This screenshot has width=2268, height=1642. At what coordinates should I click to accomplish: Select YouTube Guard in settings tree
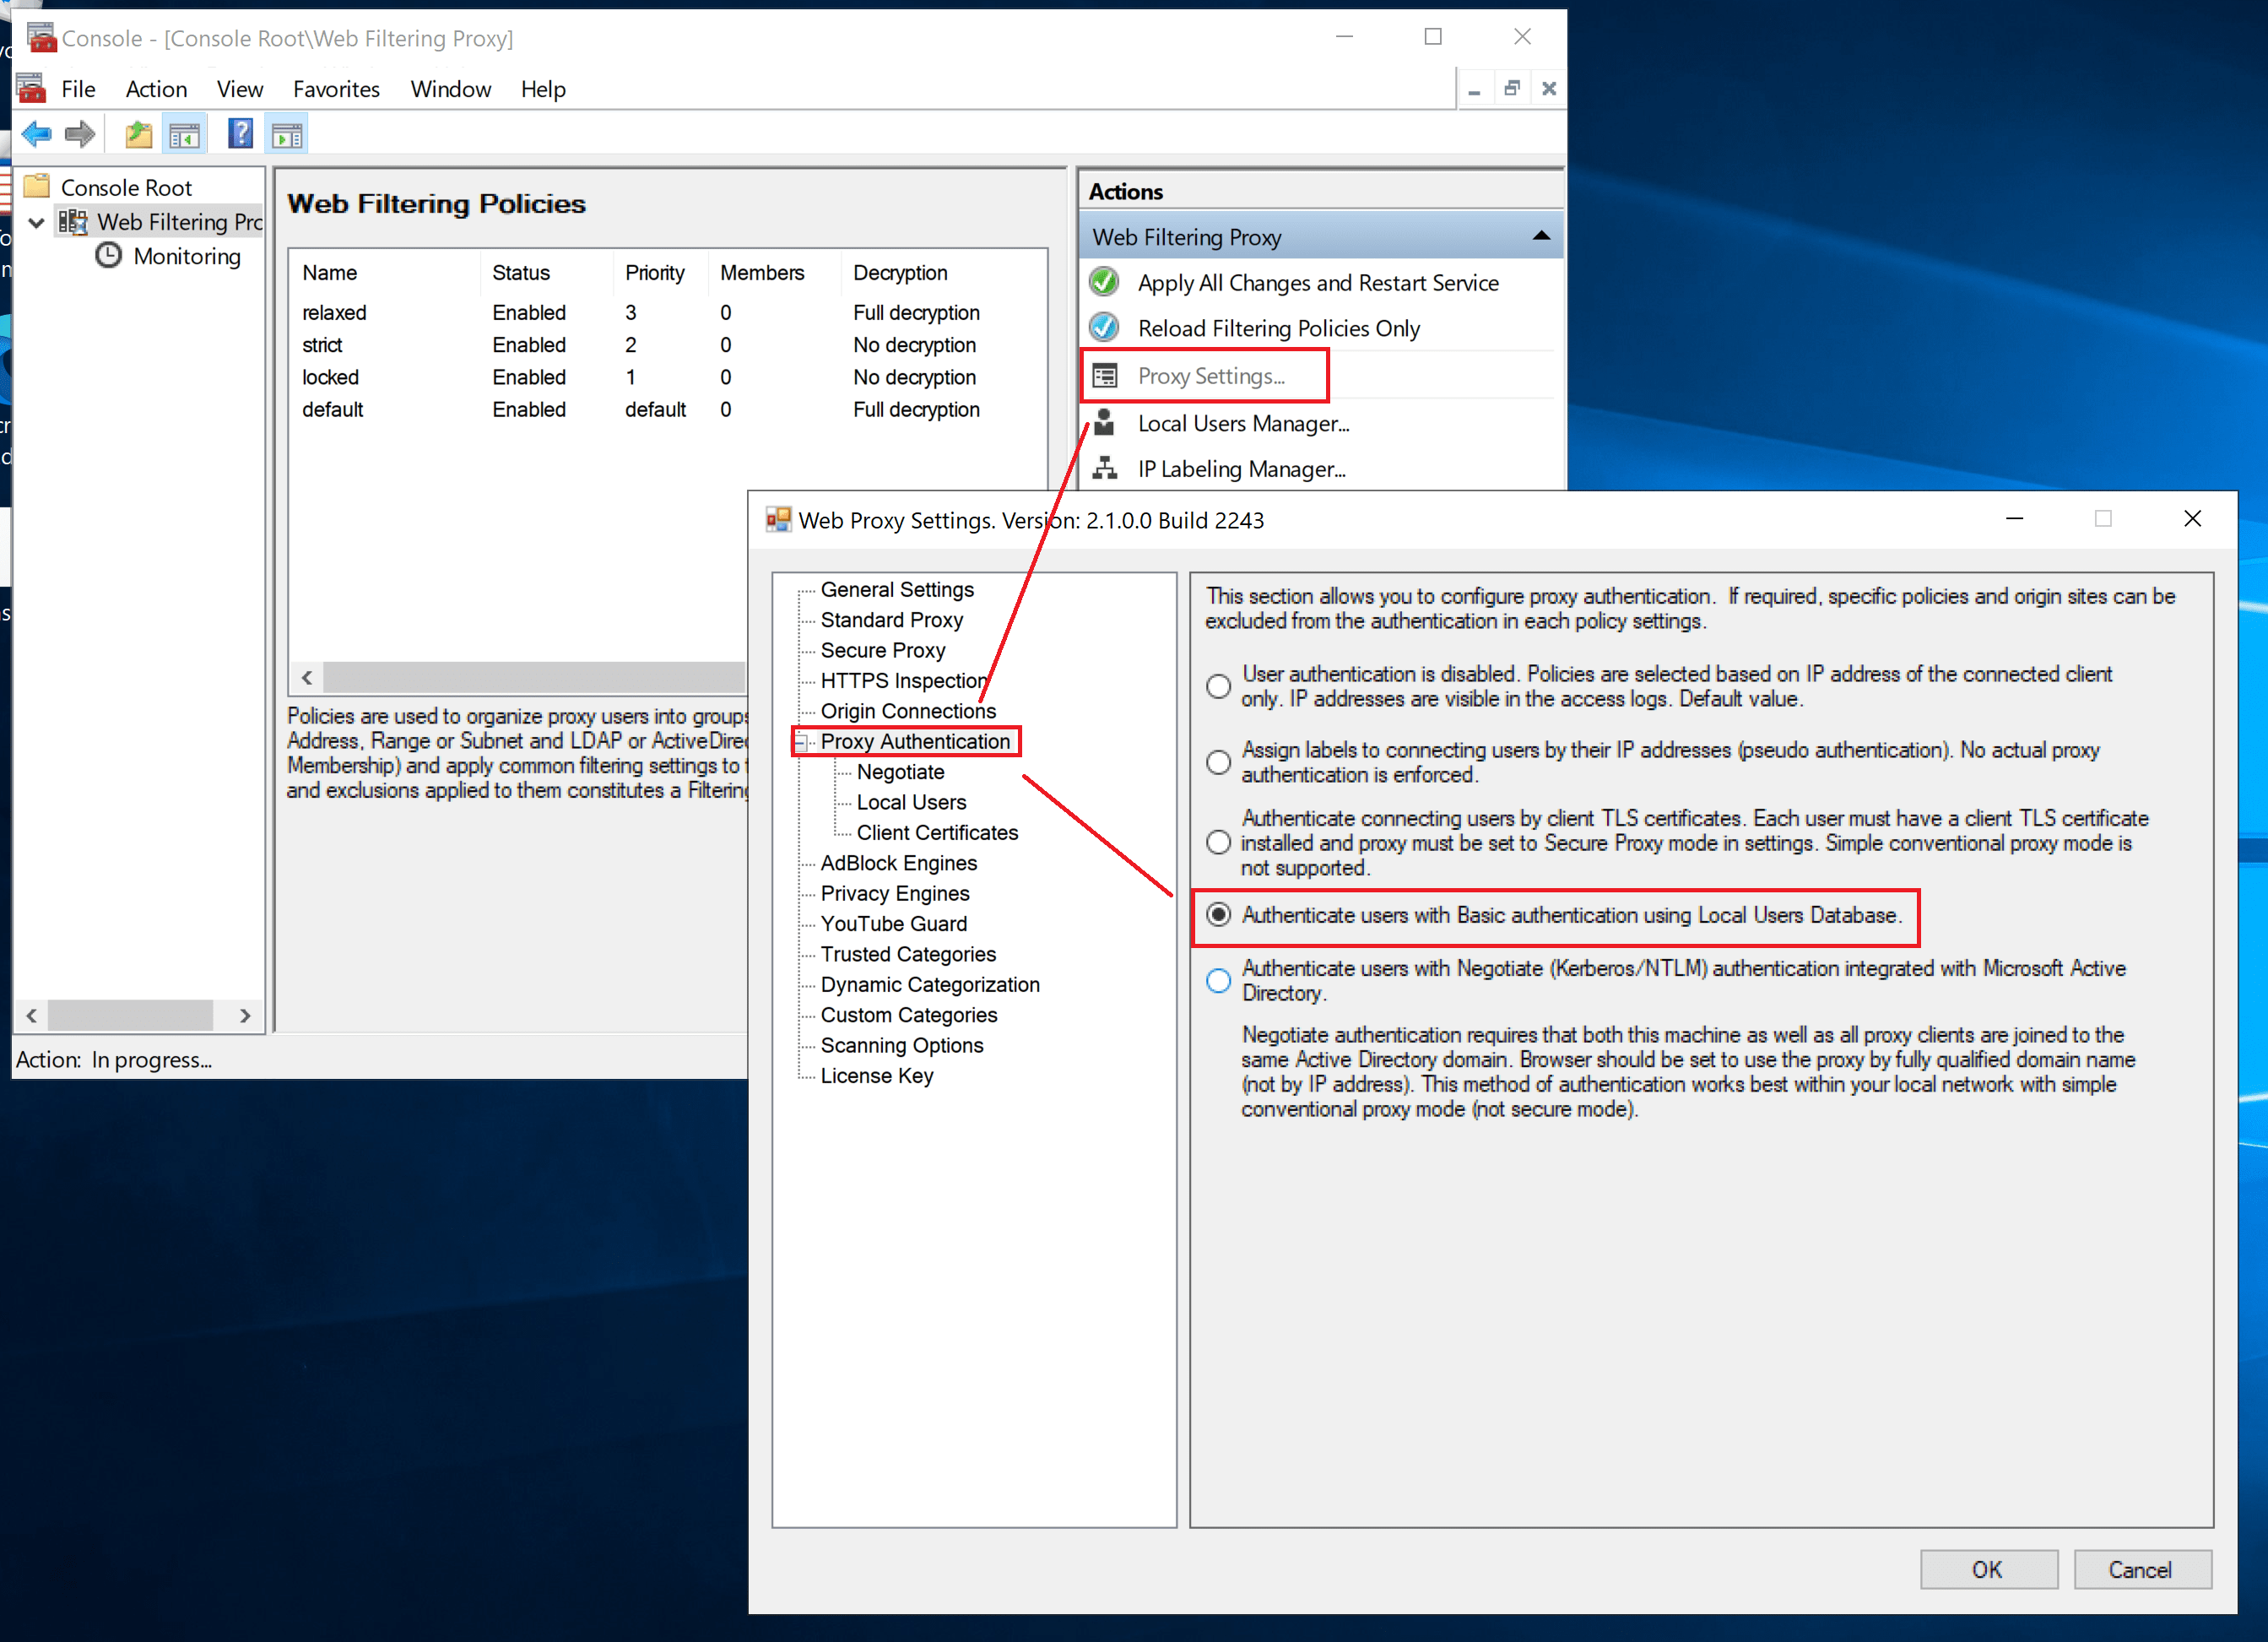[x=893, y=924]
